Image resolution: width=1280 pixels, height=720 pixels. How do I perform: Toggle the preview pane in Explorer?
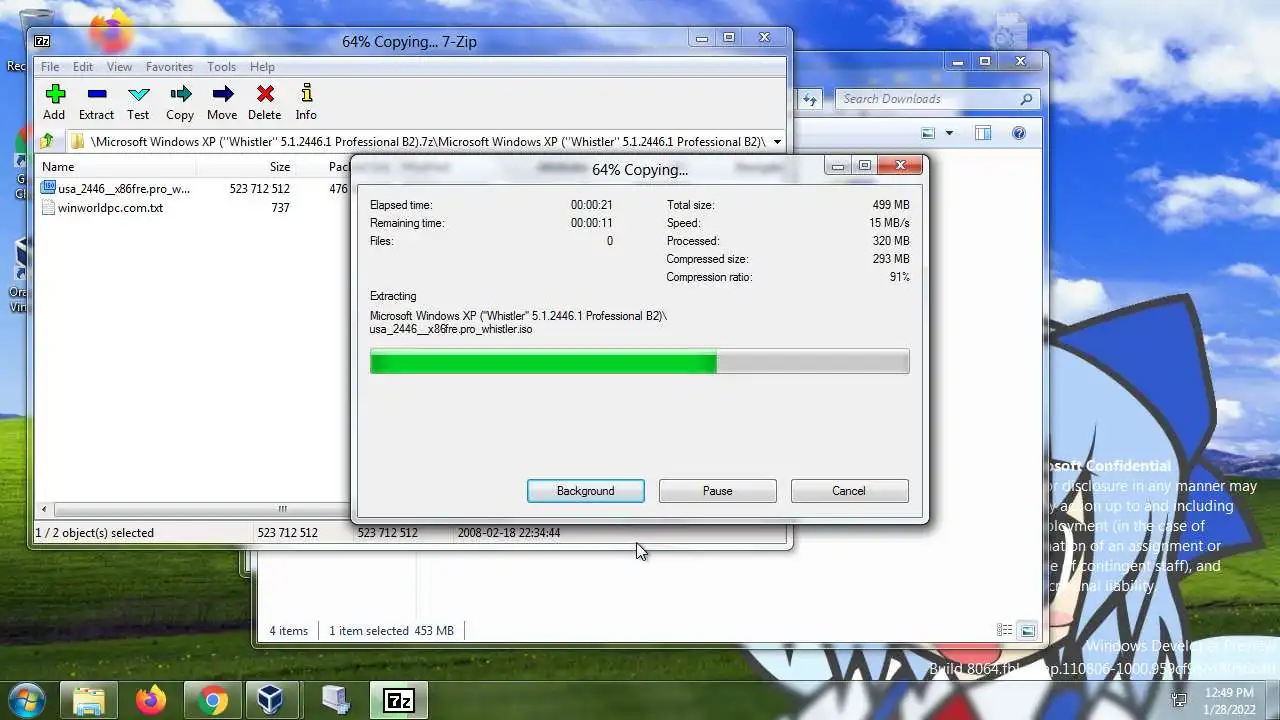pos(983,133)
